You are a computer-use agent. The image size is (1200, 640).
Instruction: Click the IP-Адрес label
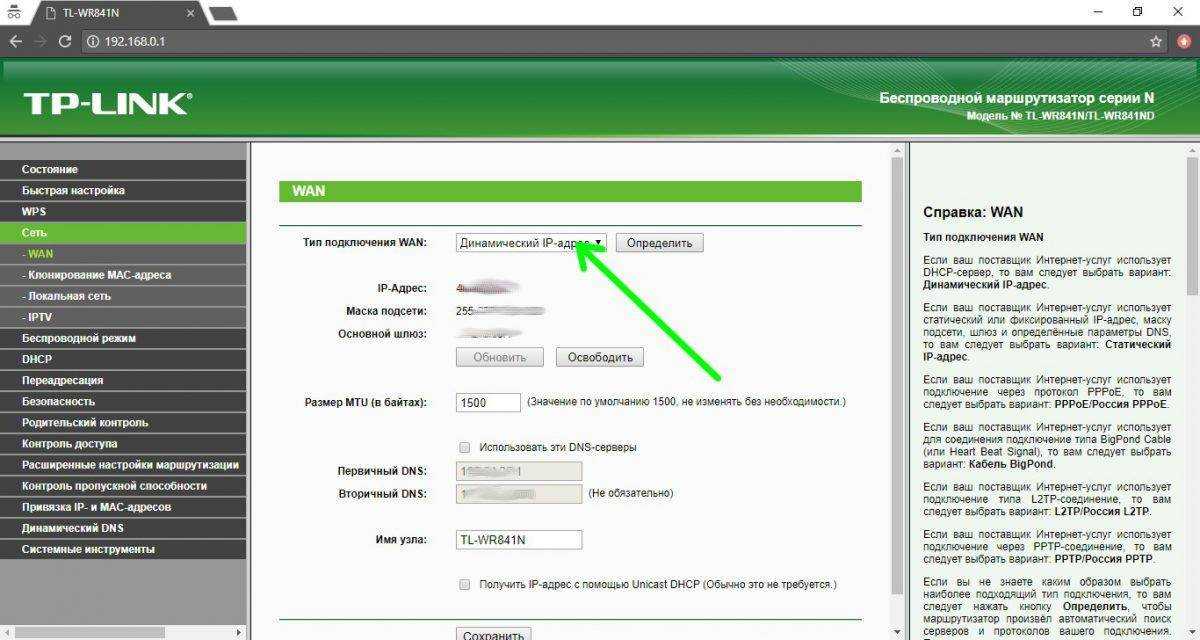402,288
